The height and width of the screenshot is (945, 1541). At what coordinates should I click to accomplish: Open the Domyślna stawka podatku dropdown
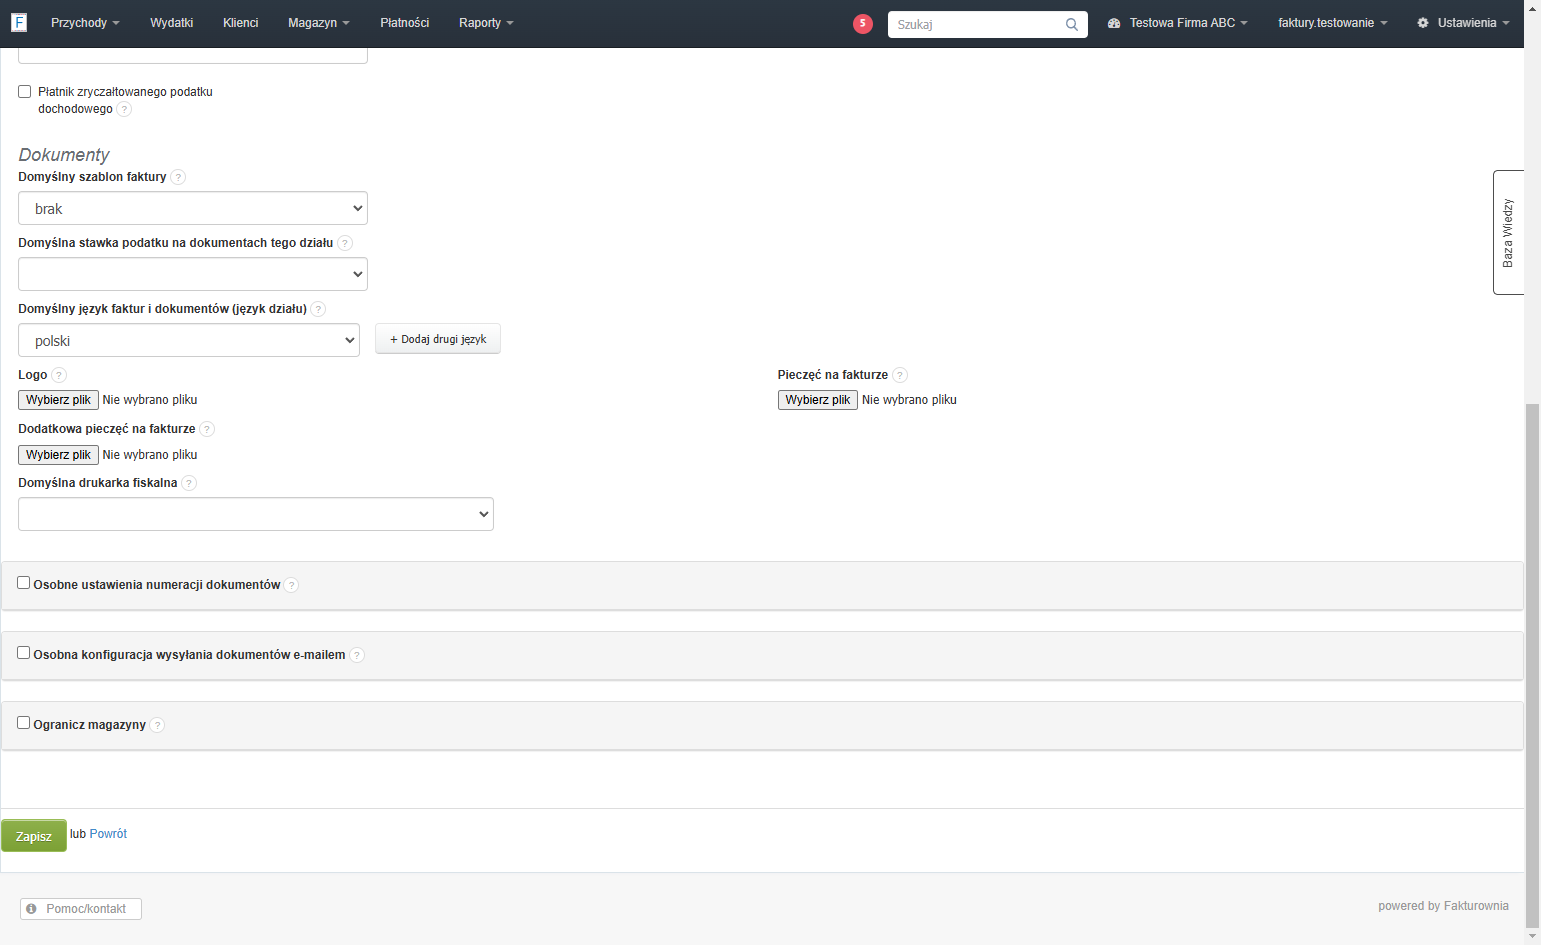[x=193, y=274]
